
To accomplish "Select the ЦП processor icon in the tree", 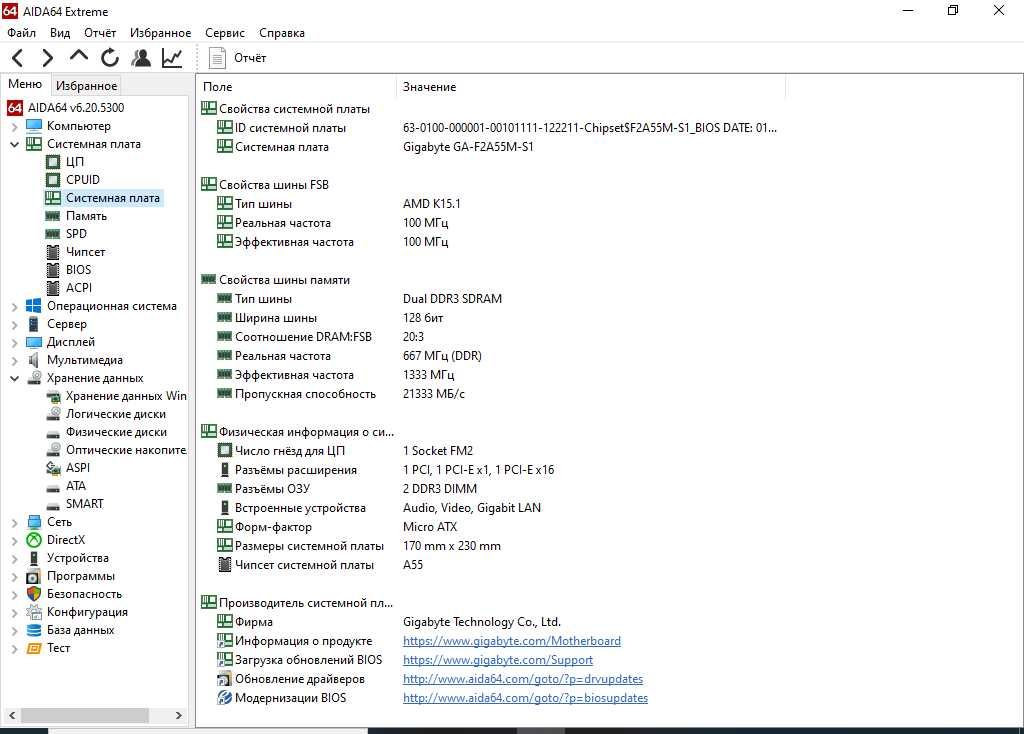I will (53, 162).
